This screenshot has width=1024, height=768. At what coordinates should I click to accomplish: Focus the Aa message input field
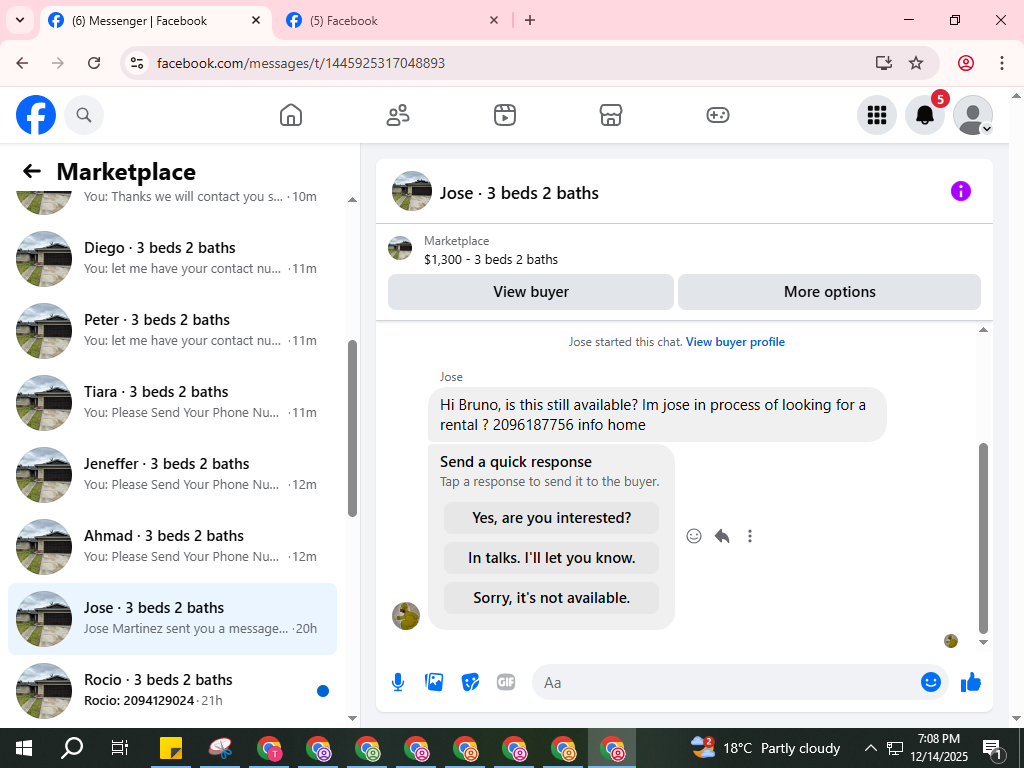(725, 682)
